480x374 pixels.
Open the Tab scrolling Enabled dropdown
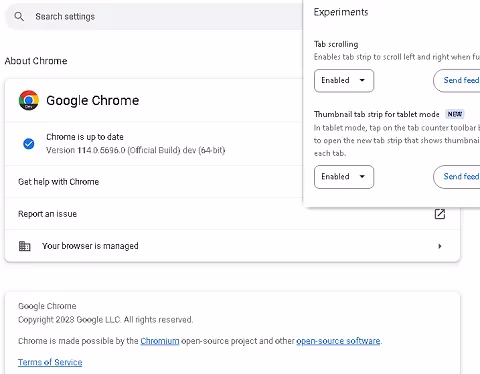coord(344,80)
